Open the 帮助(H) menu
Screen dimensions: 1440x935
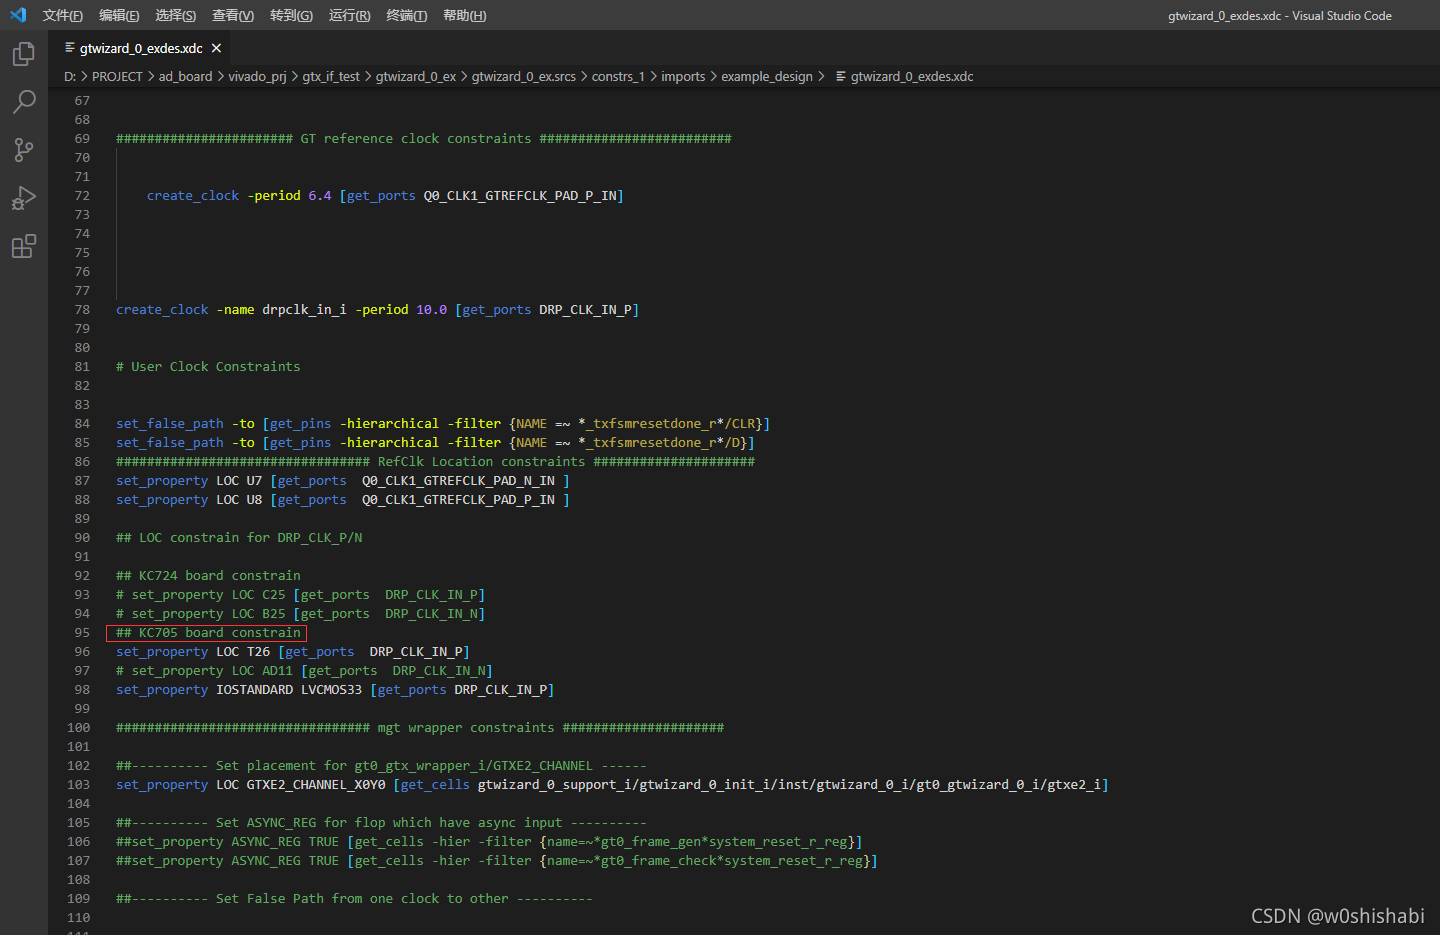coord(464,15)
